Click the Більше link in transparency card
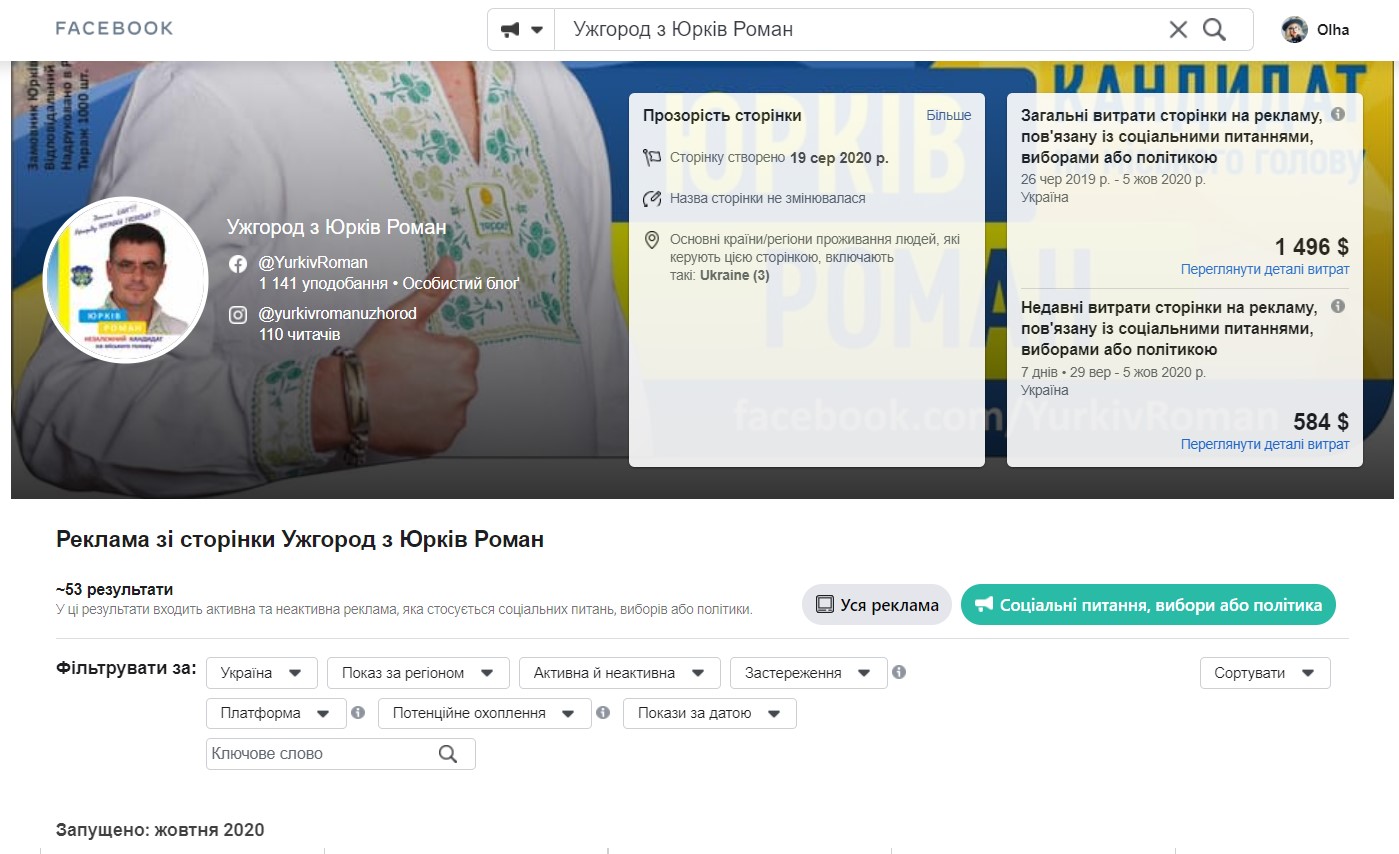1399x854 pixels. tap(949, 115)
